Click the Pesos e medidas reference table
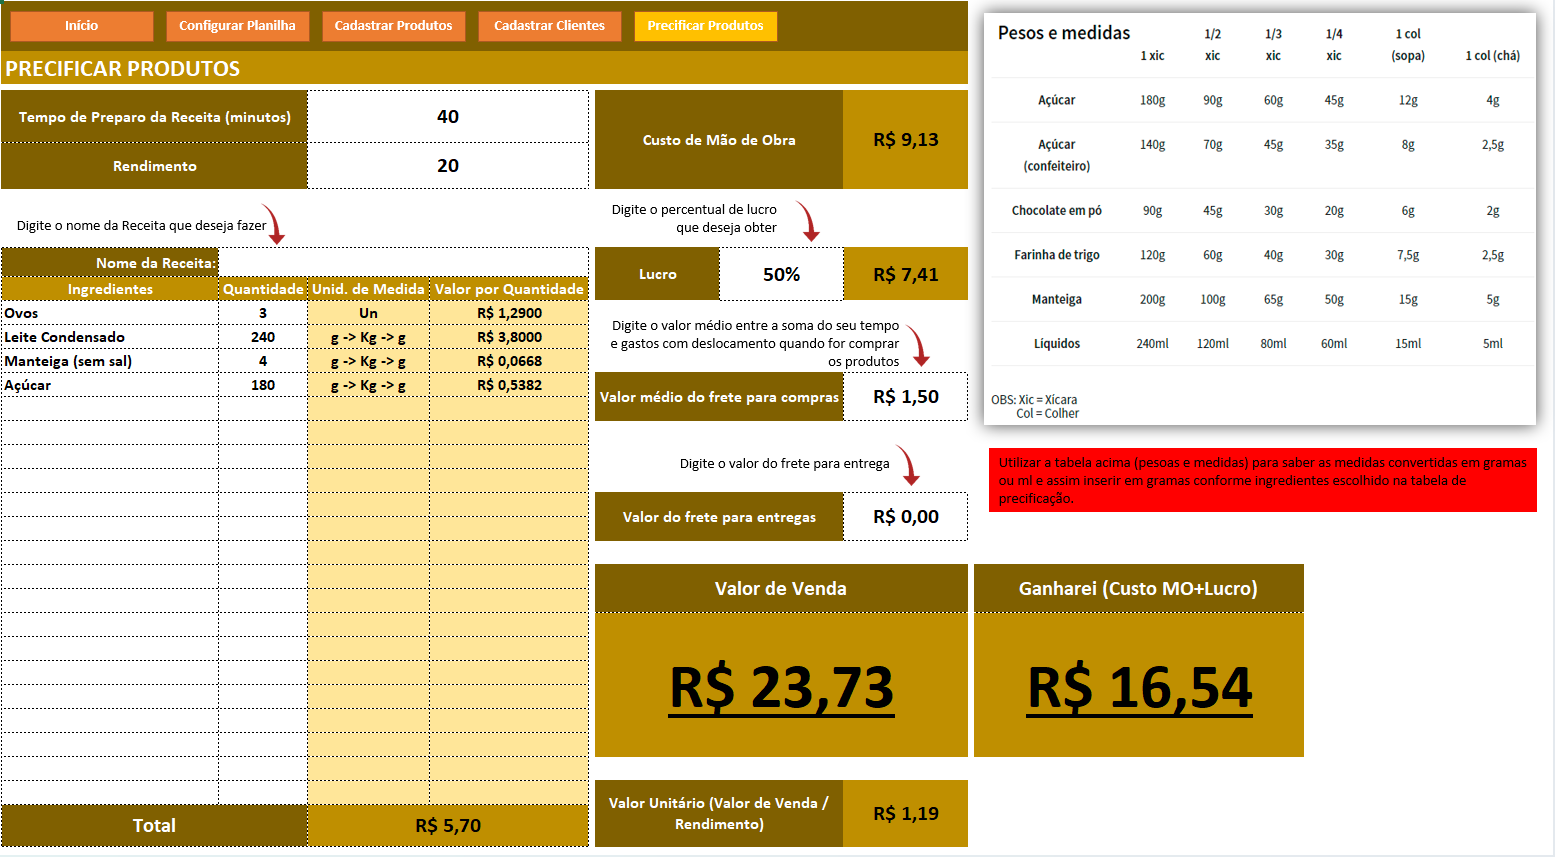 [x=1260, y=220]
